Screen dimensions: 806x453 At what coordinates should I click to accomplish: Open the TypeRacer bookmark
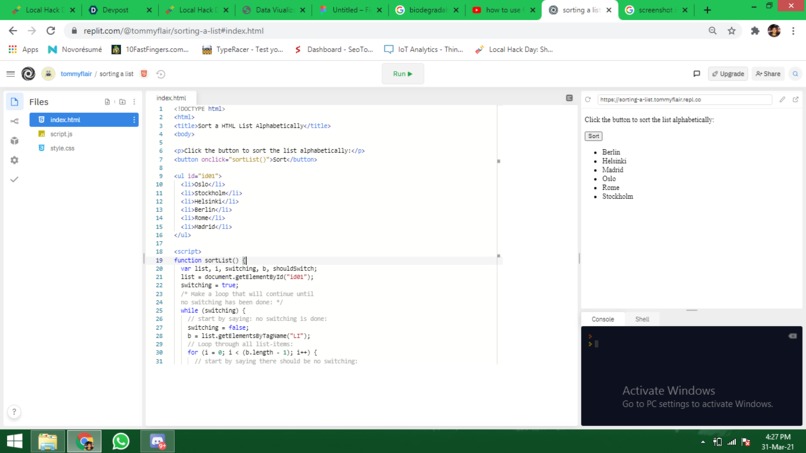pyautogui.click(x=243, y=49)
